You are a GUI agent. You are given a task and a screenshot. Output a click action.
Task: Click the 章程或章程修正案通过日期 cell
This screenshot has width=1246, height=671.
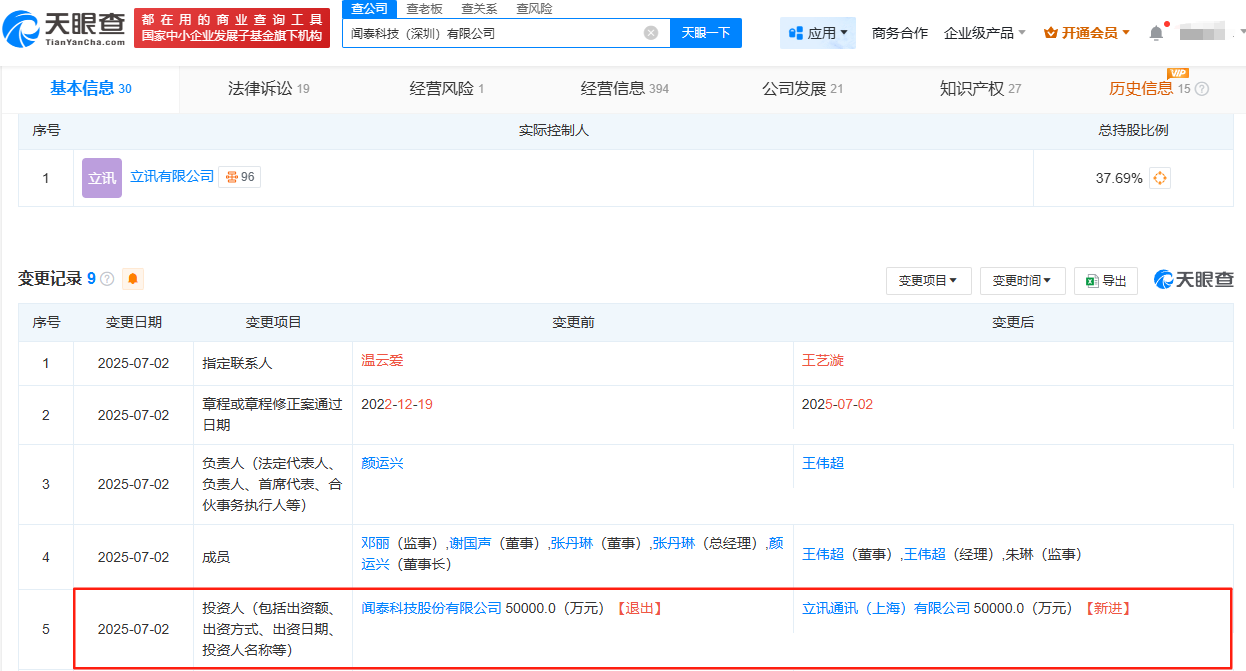pos(272,414)
